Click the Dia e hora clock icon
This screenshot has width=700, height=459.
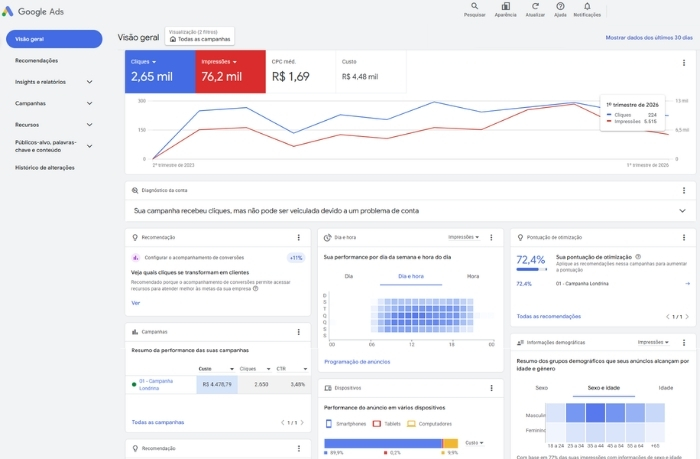click(x=327, y=238)
